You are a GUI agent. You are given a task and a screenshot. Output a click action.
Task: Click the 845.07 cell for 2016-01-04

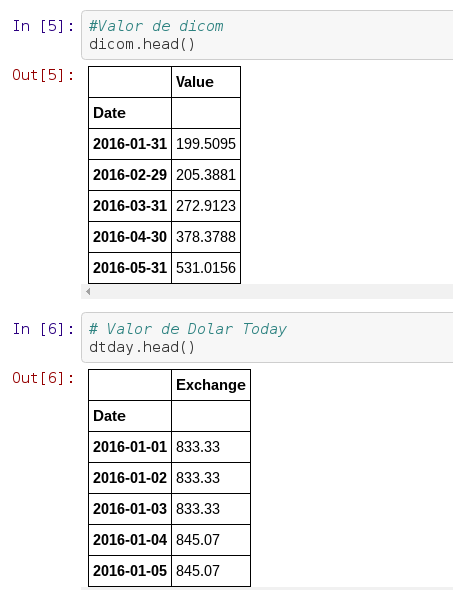(x=211, y=540)
